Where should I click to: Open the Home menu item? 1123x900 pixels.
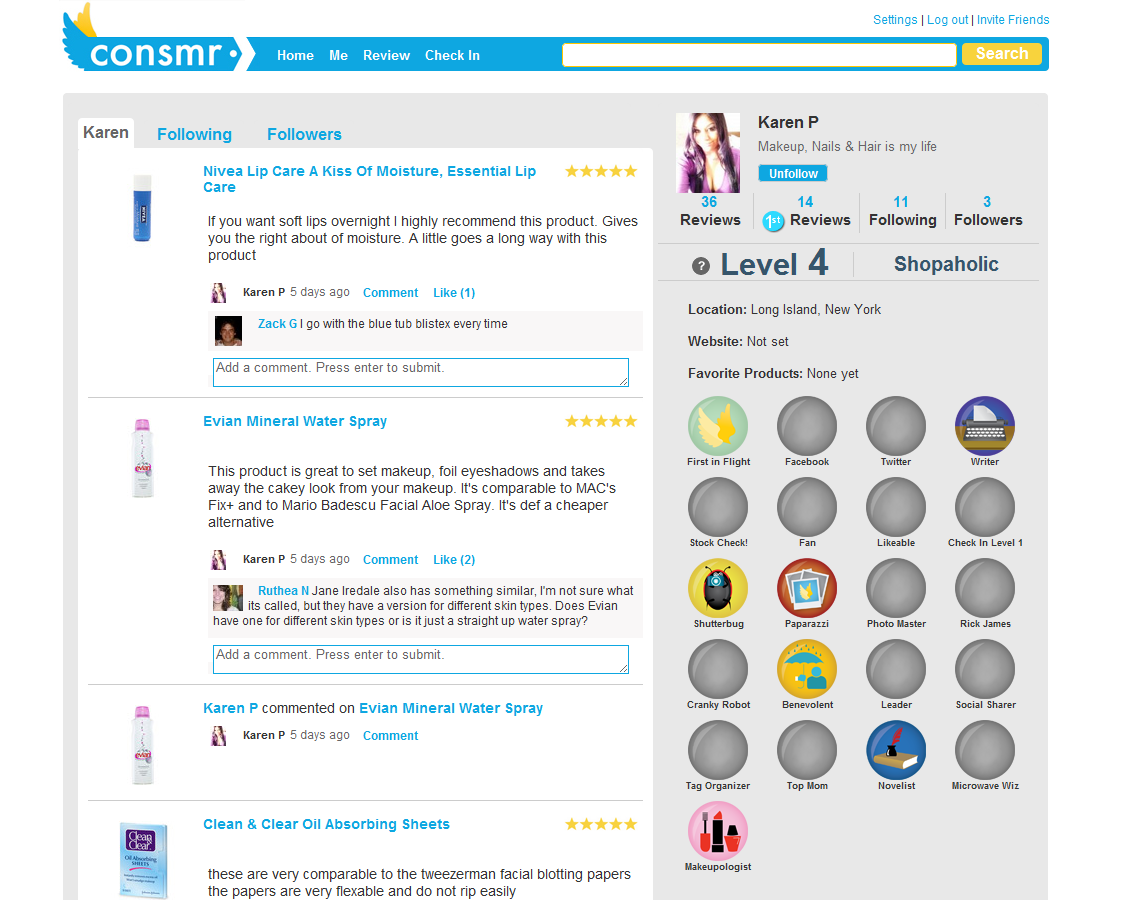pyautogui.click(x=295, y=55)
